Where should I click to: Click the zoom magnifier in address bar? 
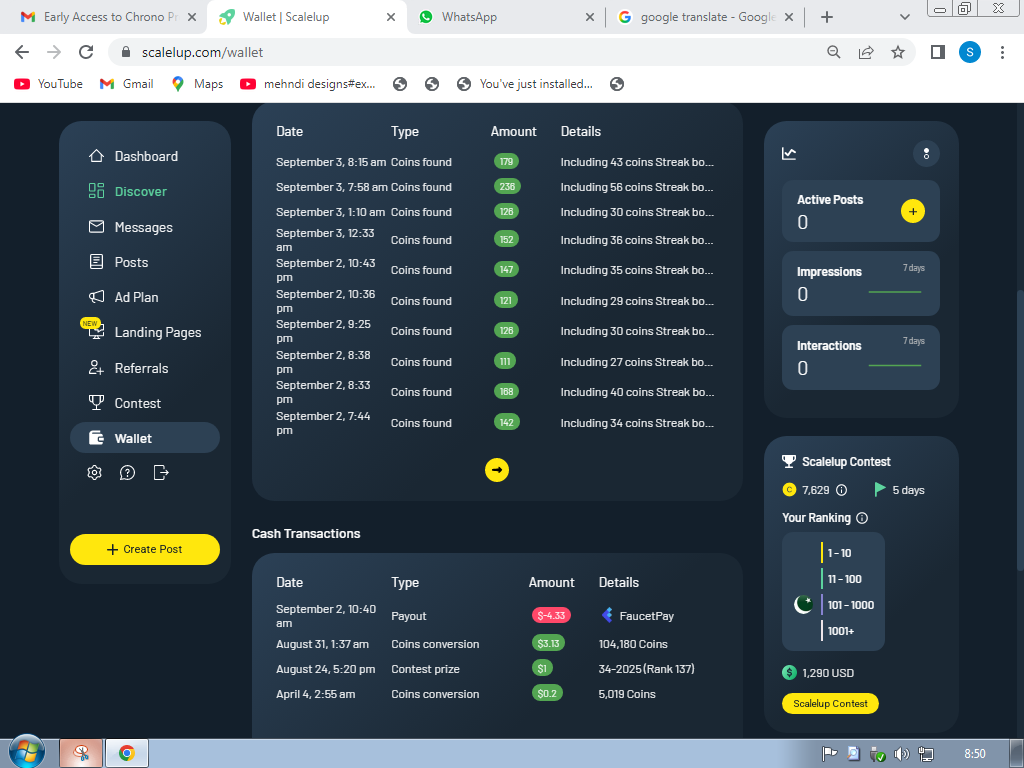click(x=834, y=52)
